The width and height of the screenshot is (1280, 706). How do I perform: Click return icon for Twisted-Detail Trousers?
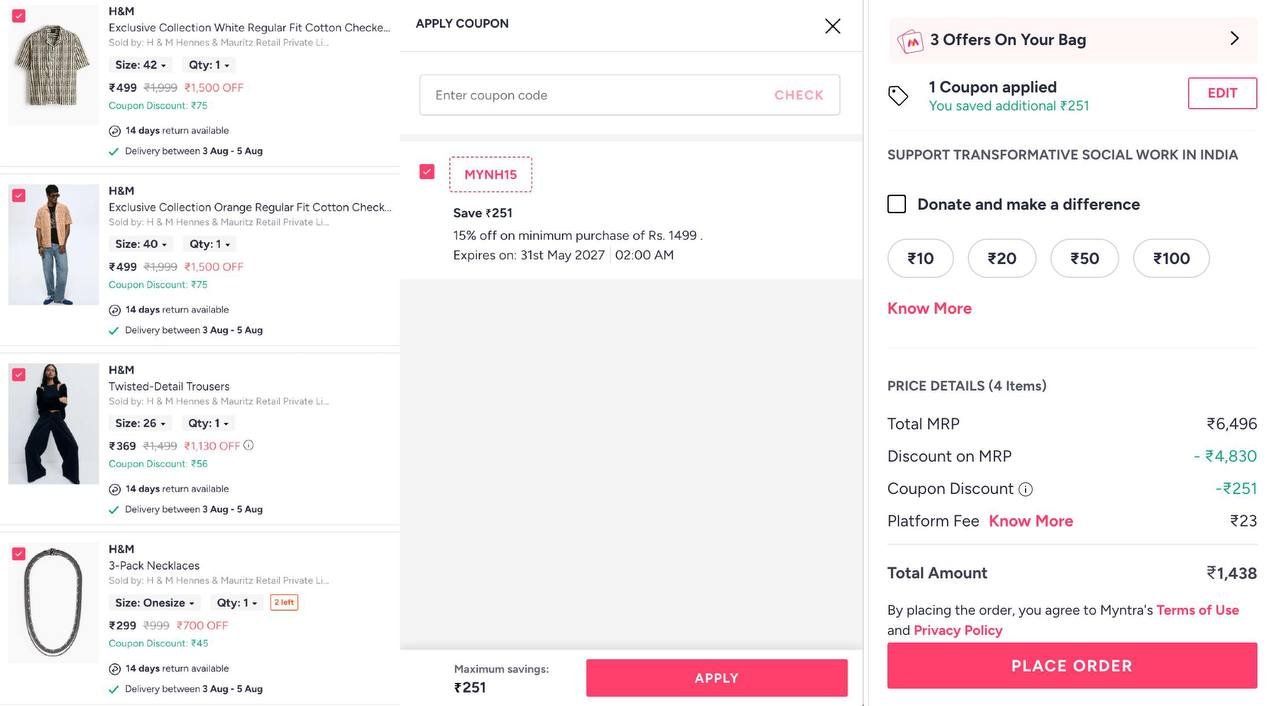pos(115,489)
